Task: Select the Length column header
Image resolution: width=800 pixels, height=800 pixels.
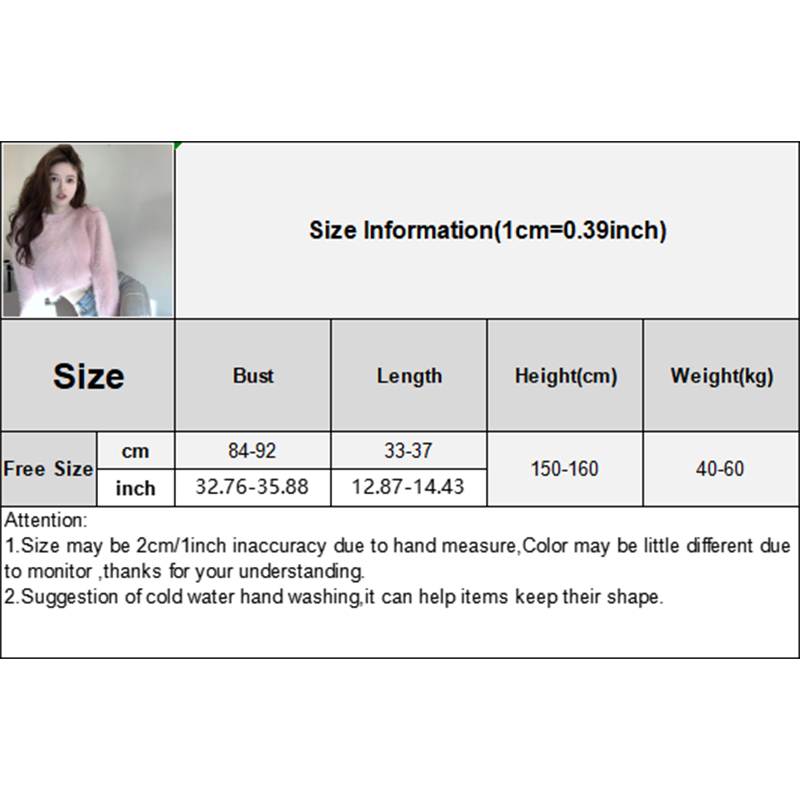Action: coord(409,376)
